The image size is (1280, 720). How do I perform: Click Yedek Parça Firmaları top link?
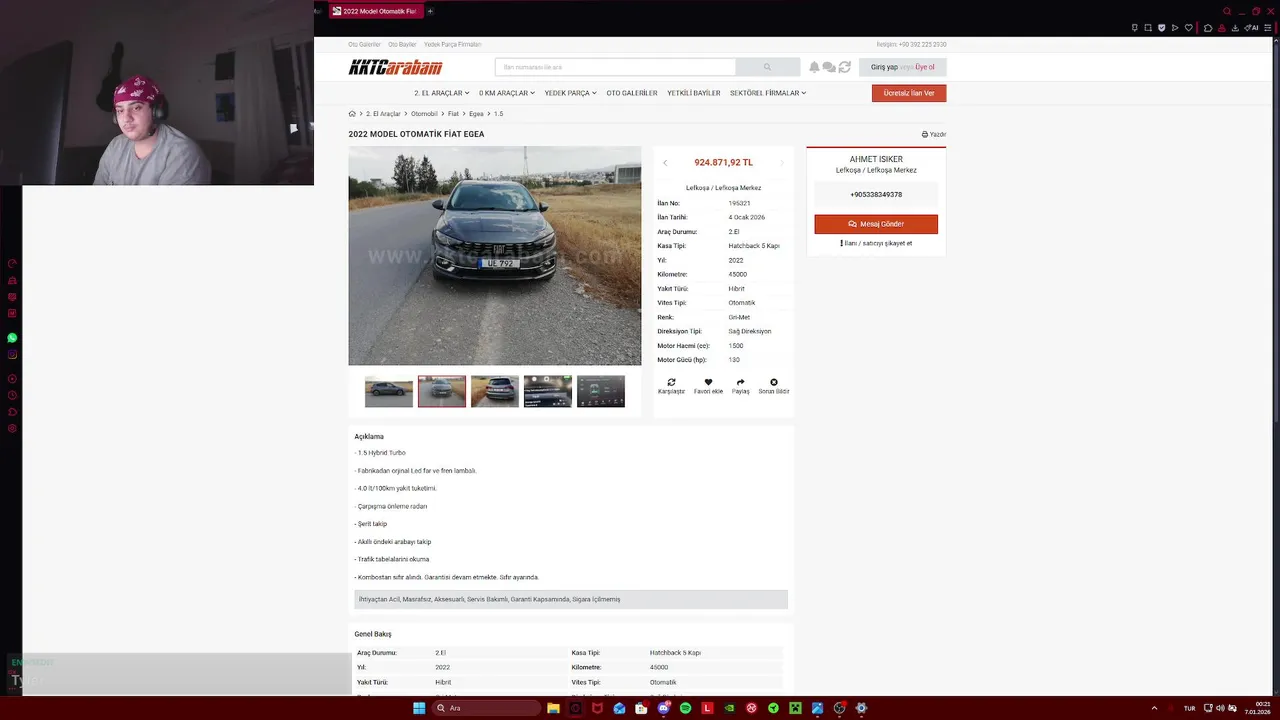click(x=452, y=44)
